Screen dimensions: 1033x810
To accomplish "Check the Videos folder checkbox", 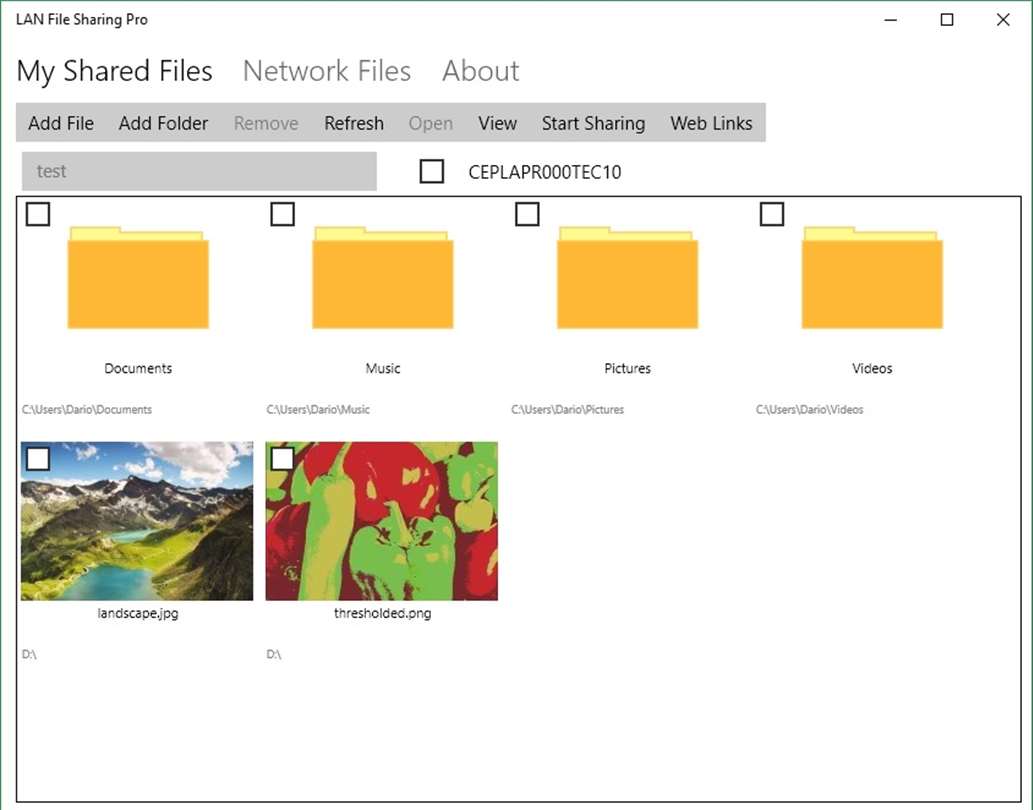I will (772, 214).
